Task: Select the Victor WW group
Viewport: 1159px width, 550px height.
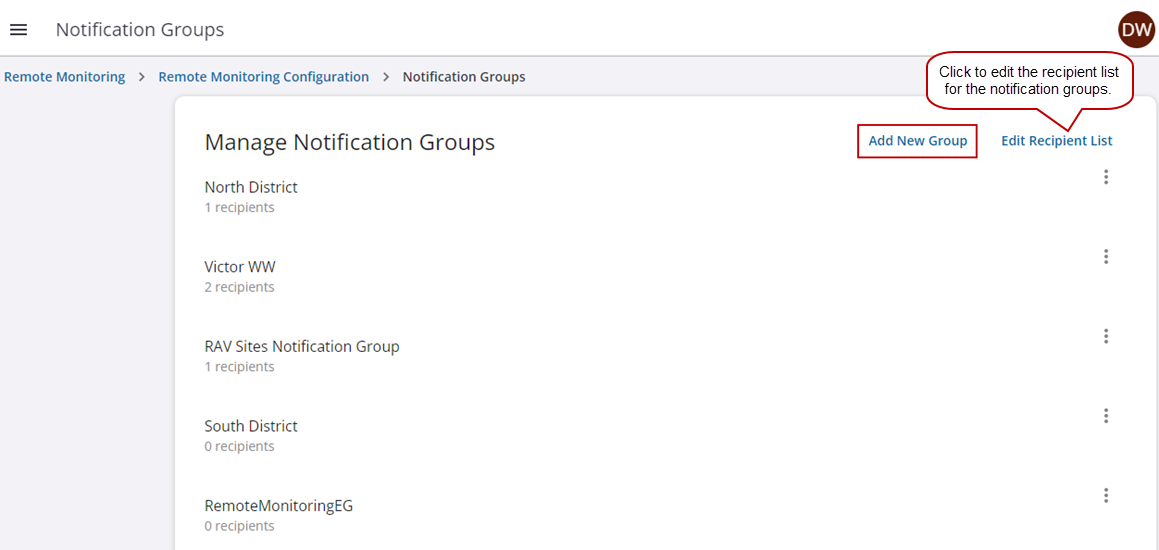Action: pos(240,267)
